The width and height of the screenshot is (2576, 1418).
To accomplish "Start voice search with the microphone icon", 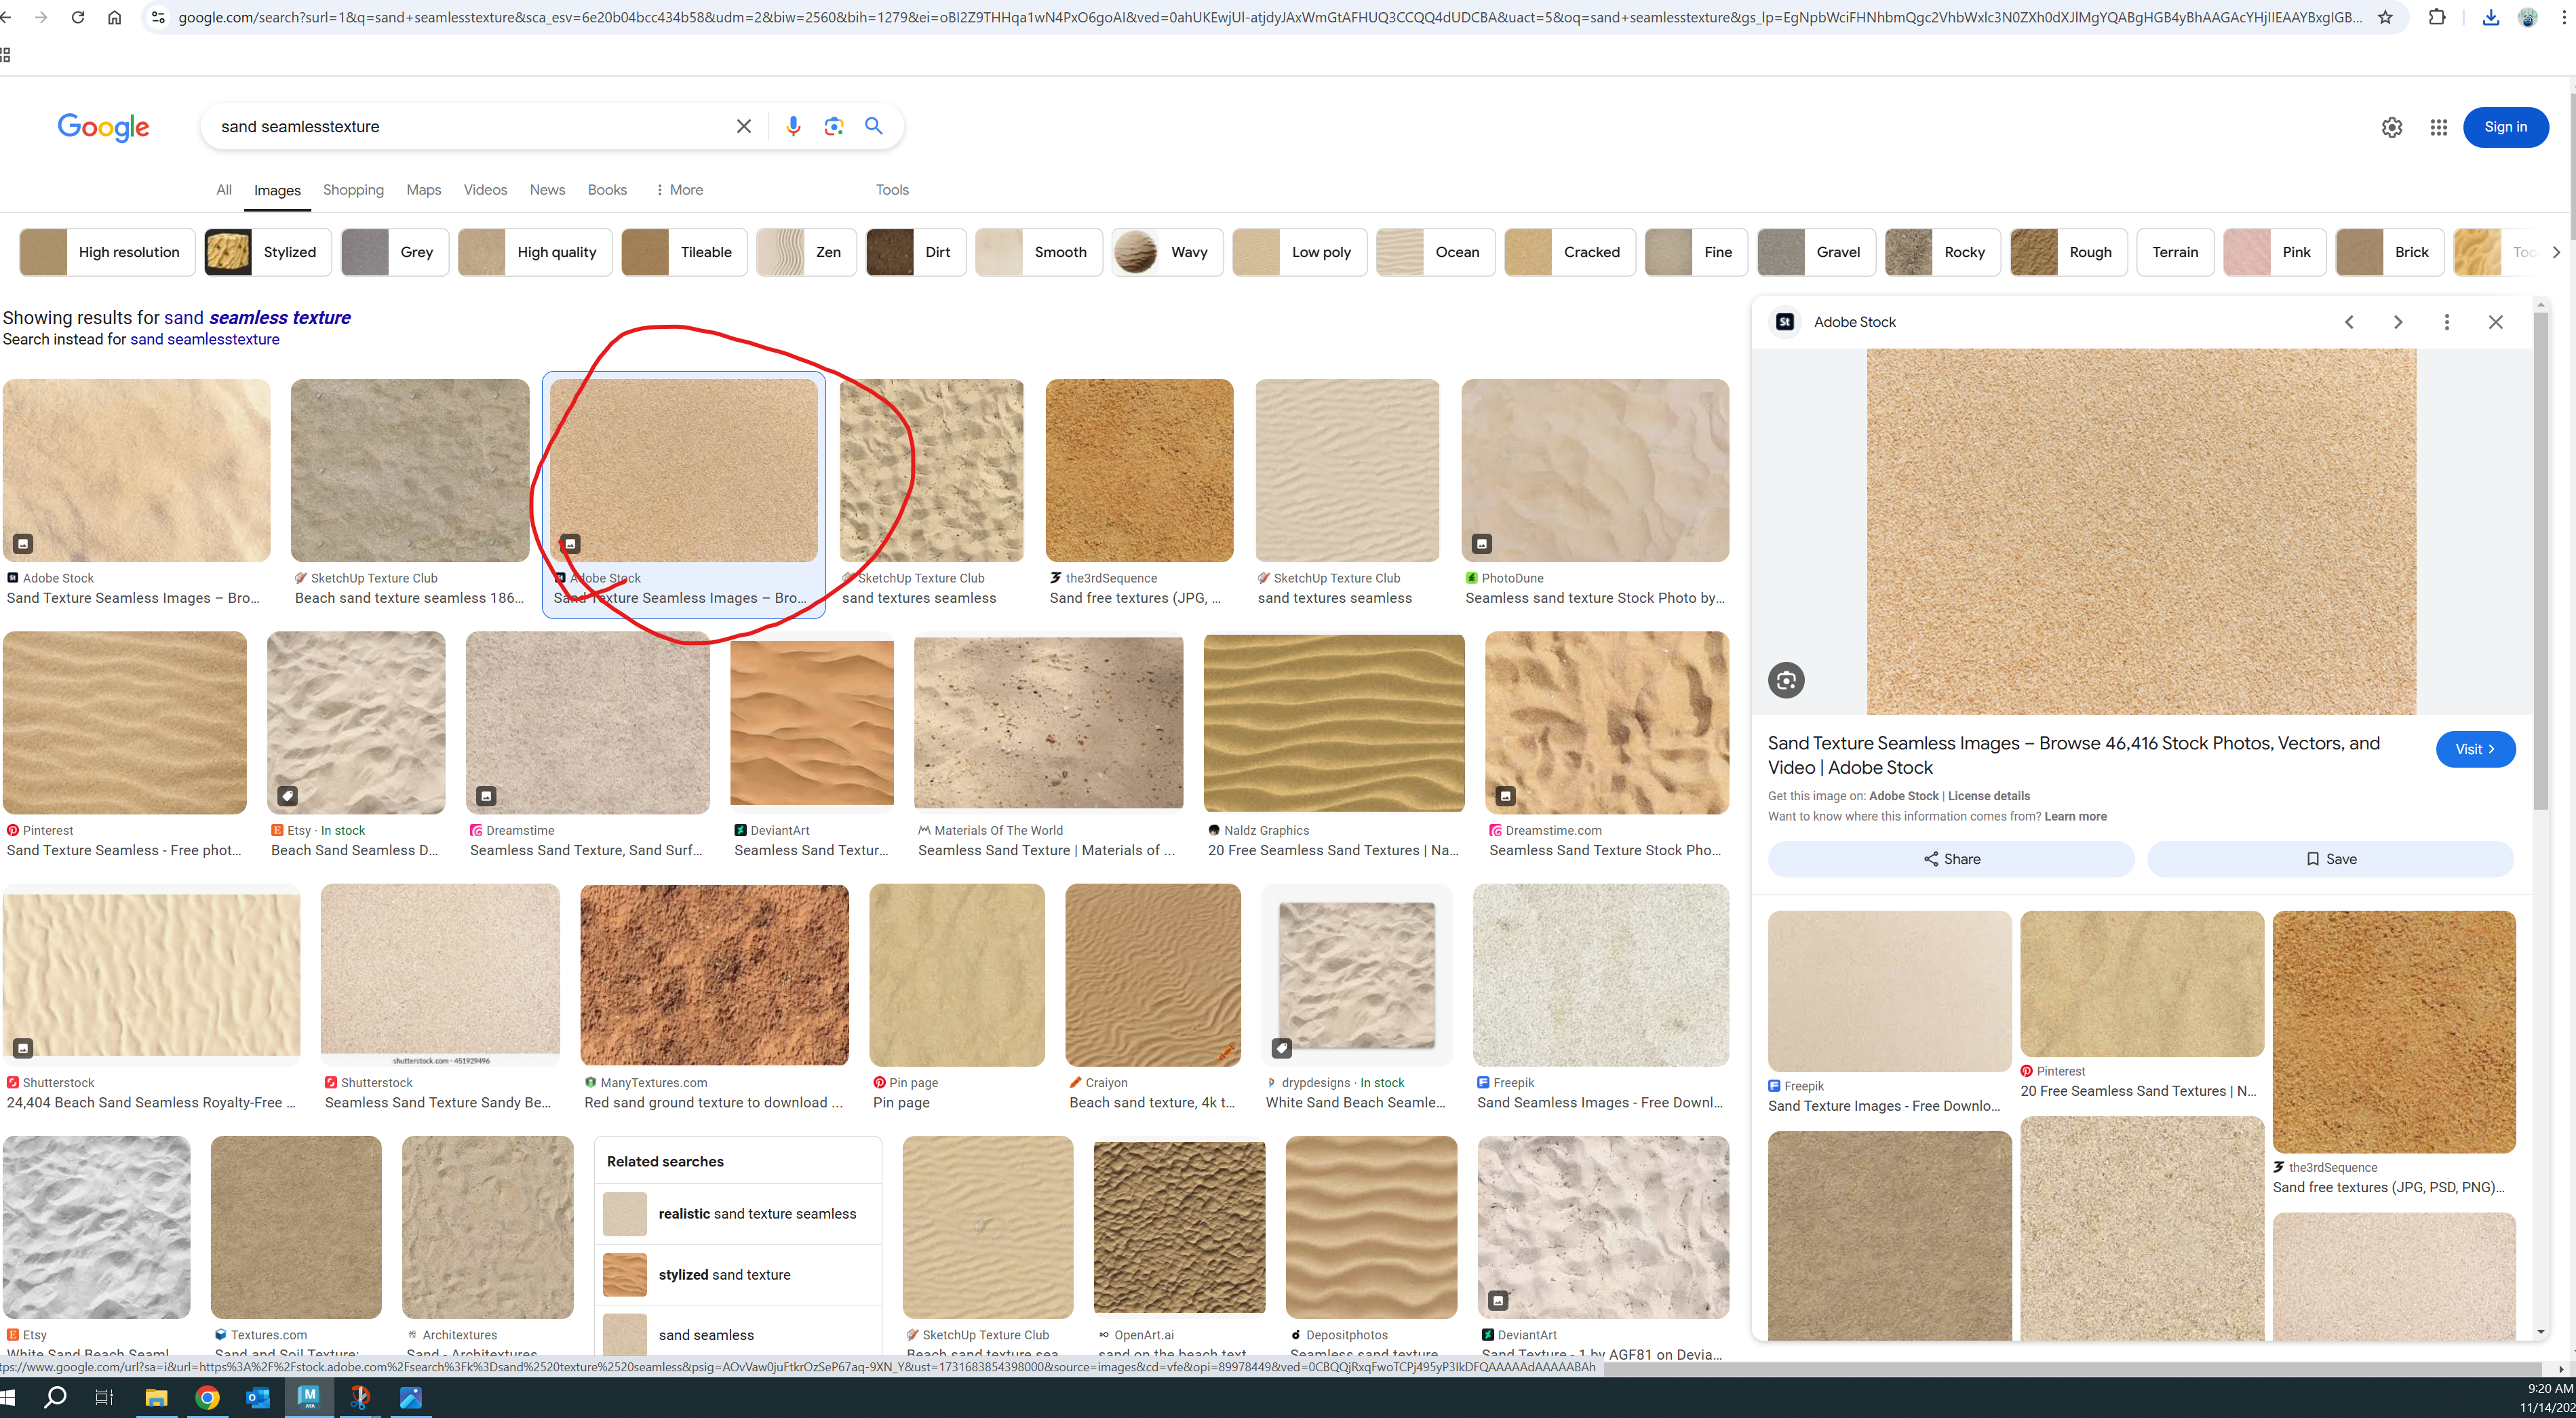I will coord(793,126).
